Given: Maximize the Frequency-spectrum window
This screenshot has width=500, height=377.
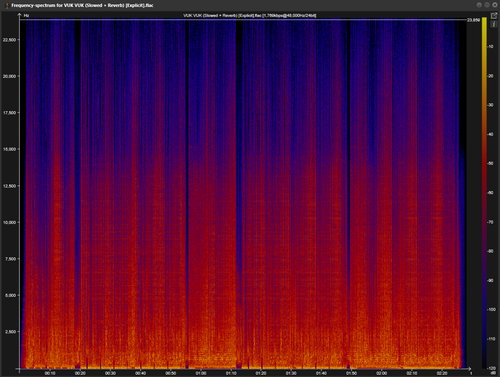Looking at the screenshot, I should pyautogui.click(x=487, y=5).
